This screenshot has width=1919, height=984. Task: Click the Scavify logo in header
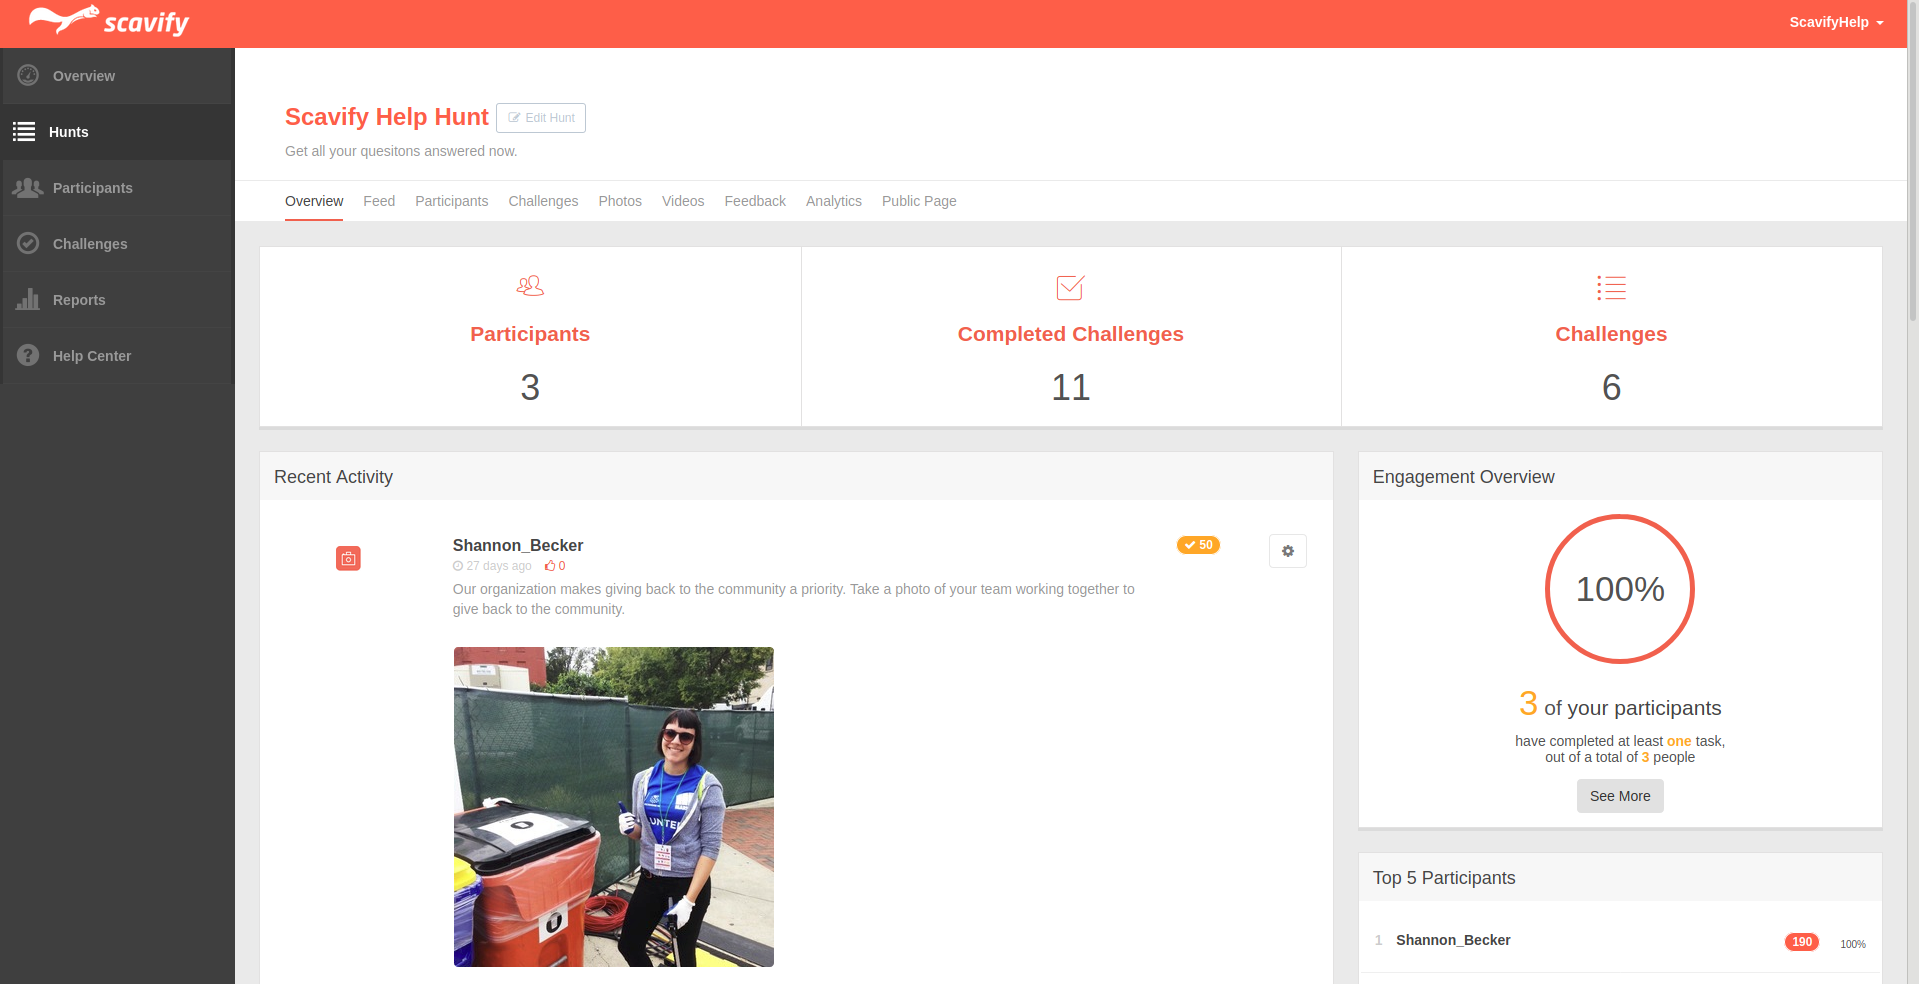pos(108,22)
